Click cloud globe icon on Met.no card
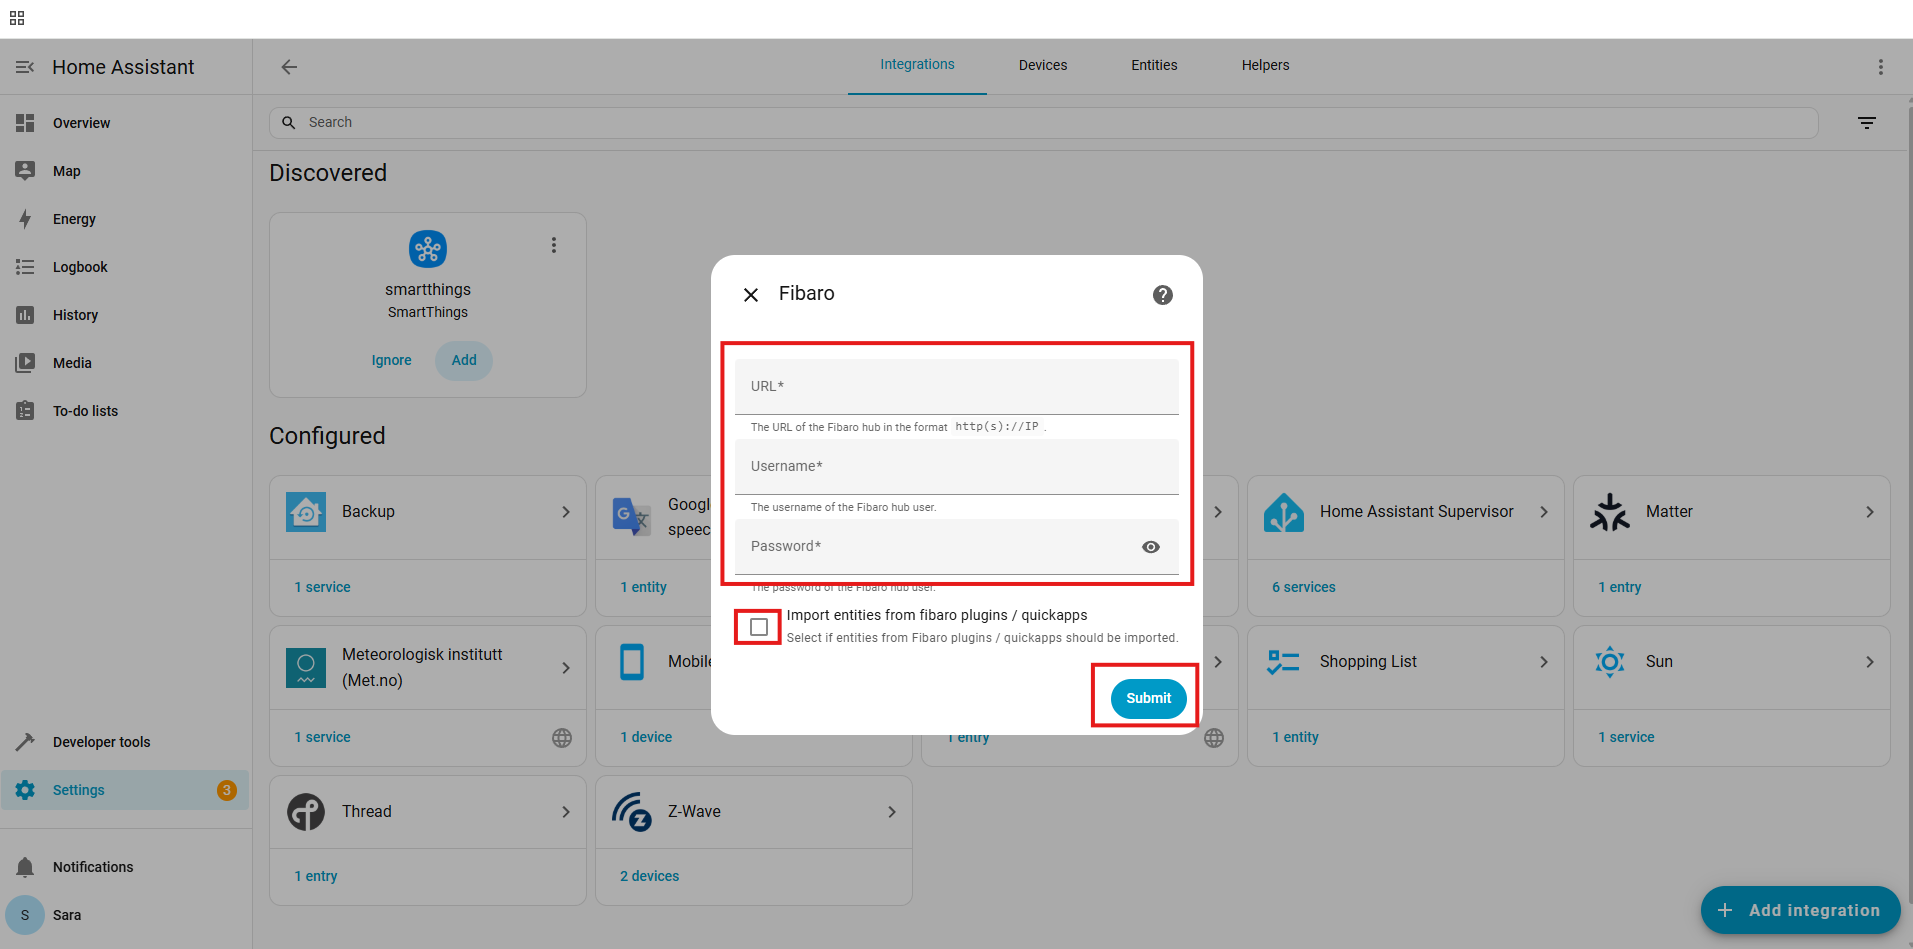 (x=562, y=738)
